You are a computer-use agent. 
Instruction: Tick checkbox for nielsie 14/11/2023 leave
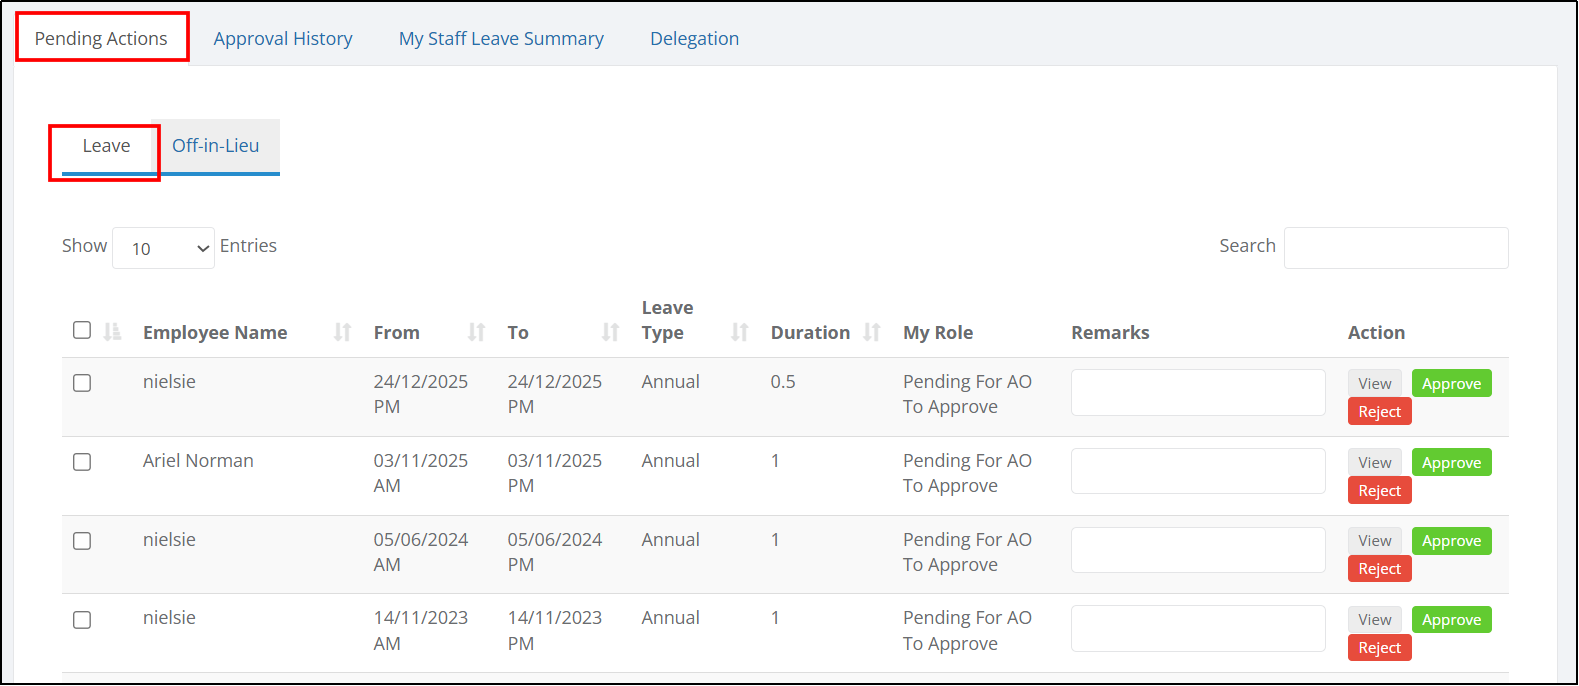click(82, 620)
